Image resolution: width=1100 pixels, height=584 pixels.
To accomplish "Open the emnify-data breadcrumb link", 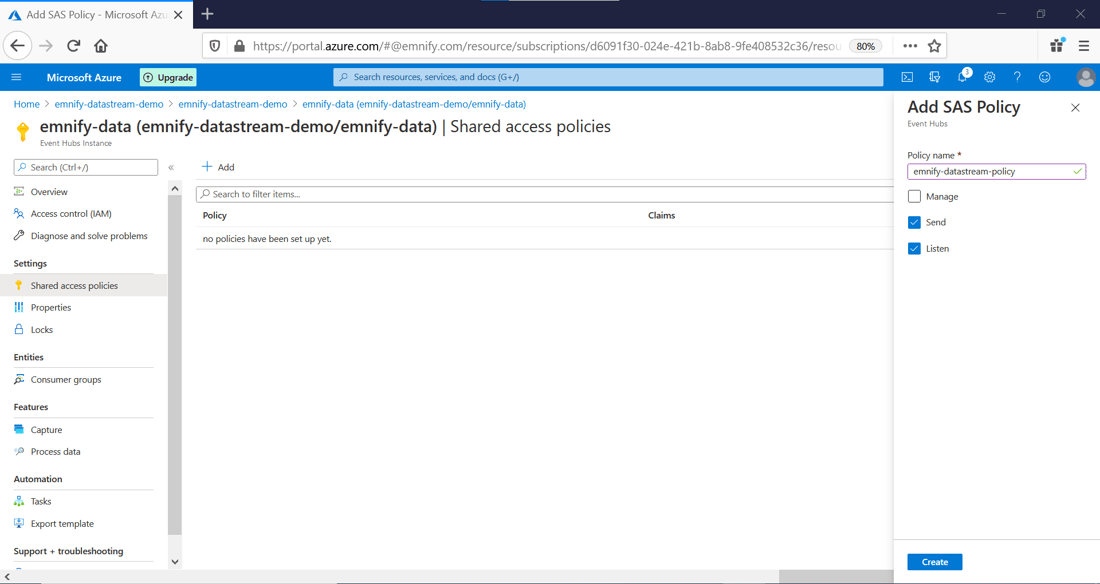I will (414, 104).
